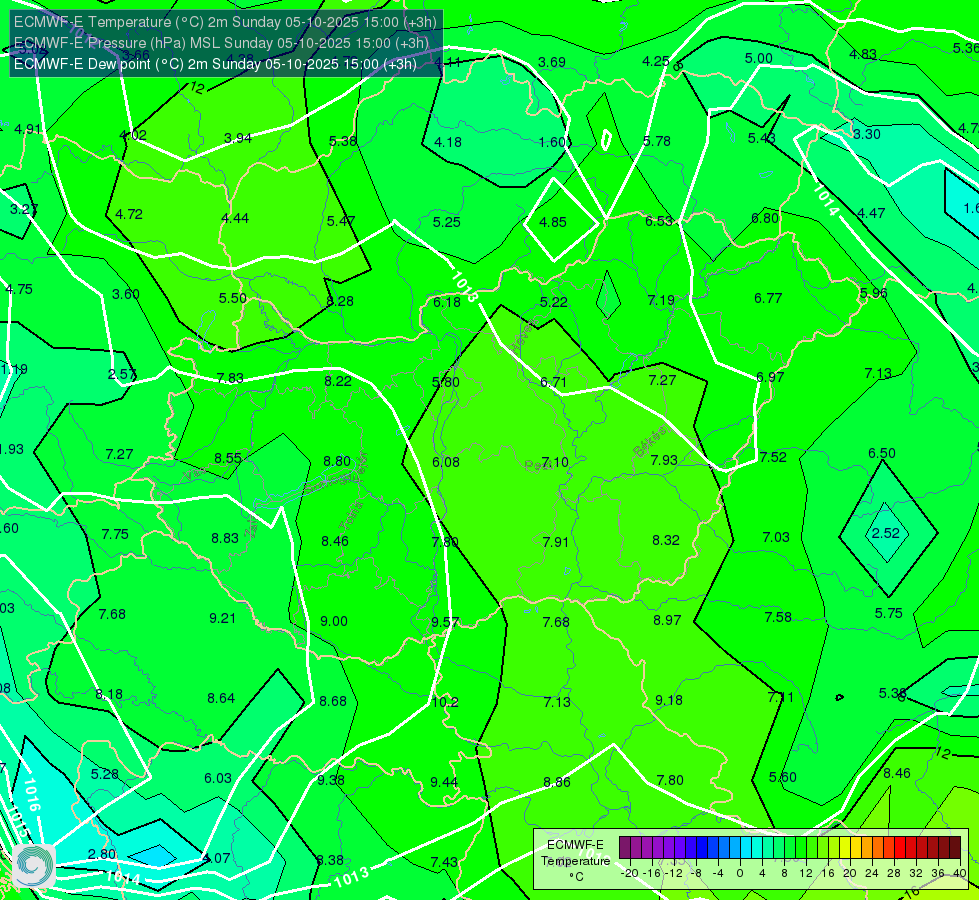The width and height of the screenshot is (979, 900).
Task: Click the 8.32 temperature value
Action: [666, 540]
